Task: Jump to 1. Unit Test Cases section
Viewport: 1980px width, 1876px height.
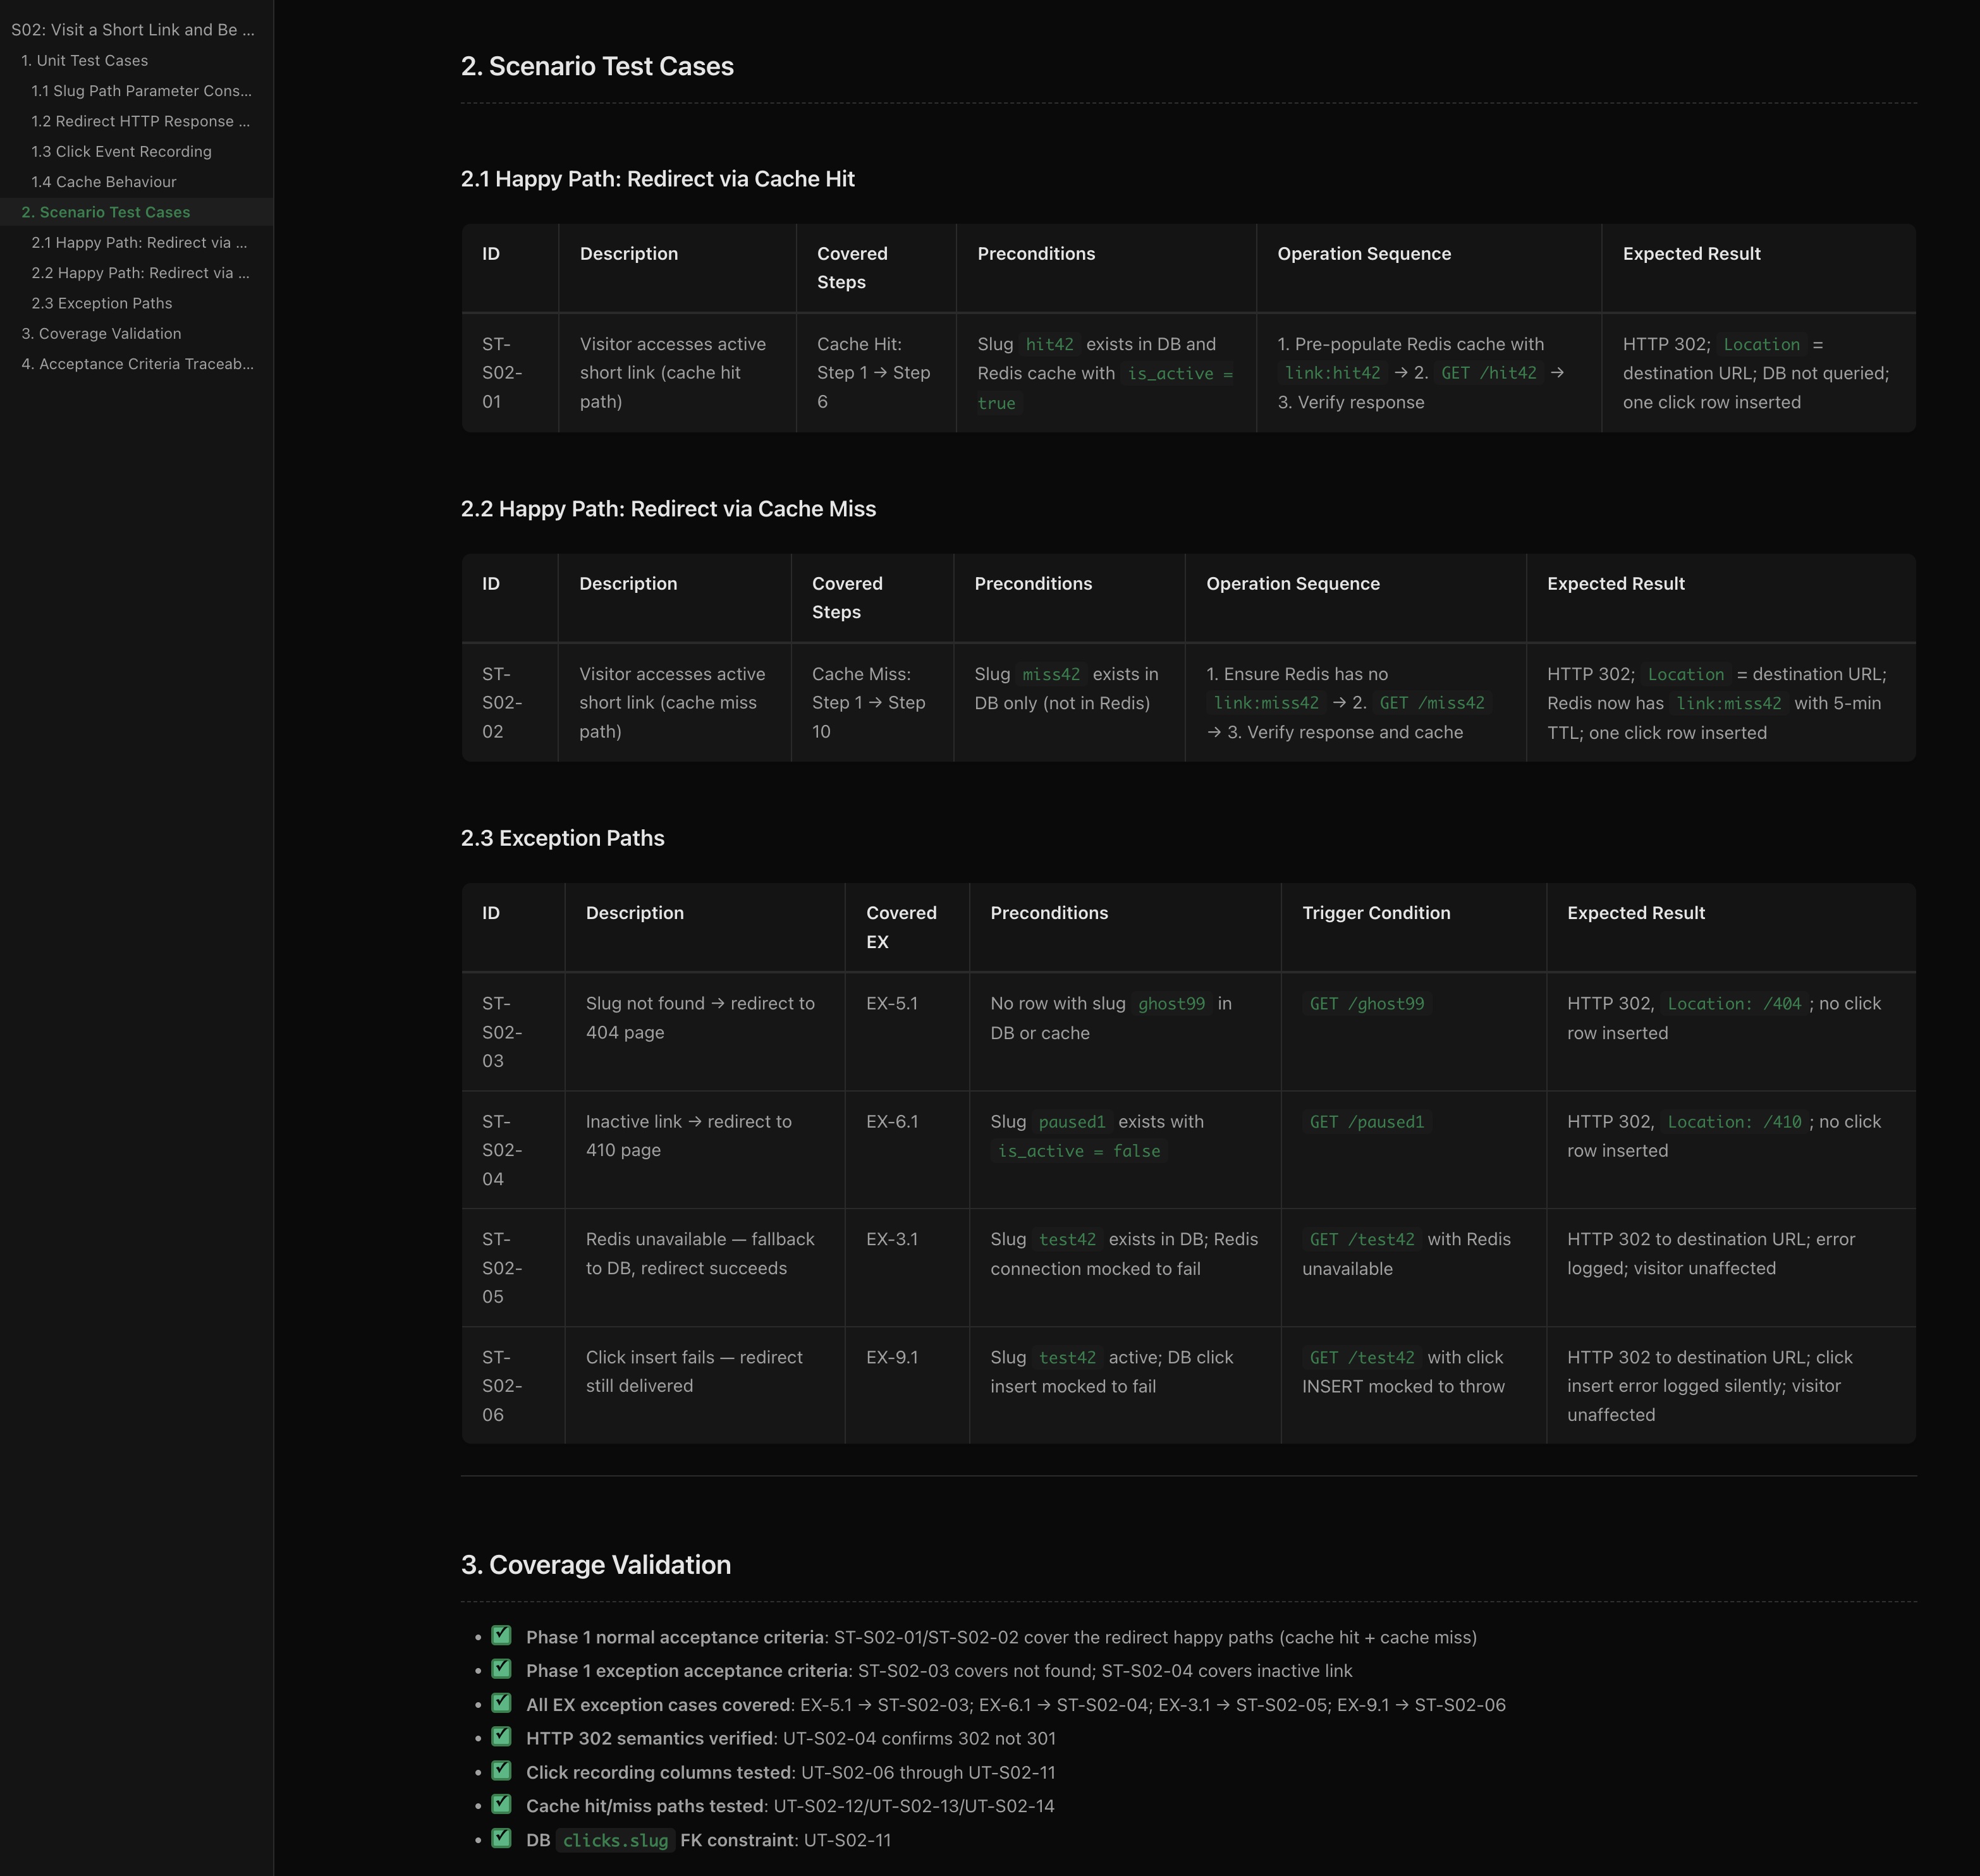Action: coord(85,61)
